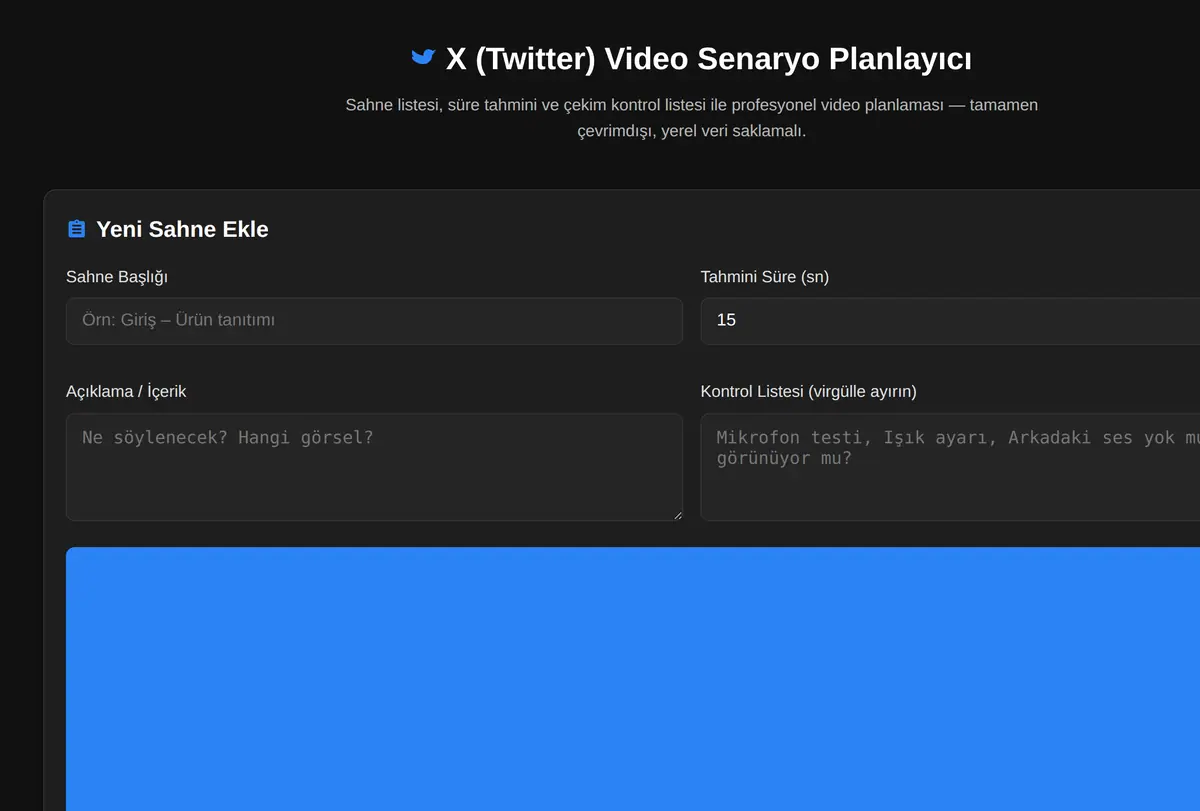This screenshot has width=1200, height=811.
Task: Click the large blue button below the form
Action: [x=633, y=679]
